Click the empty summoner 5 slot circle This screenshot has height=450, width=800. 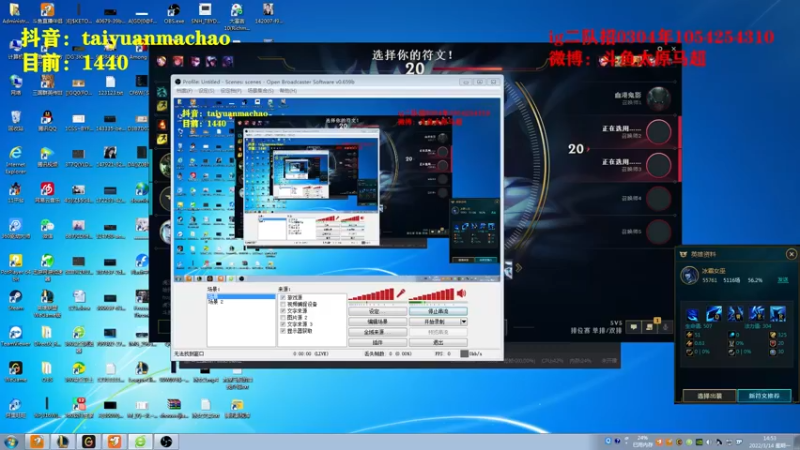click(658, 232)
